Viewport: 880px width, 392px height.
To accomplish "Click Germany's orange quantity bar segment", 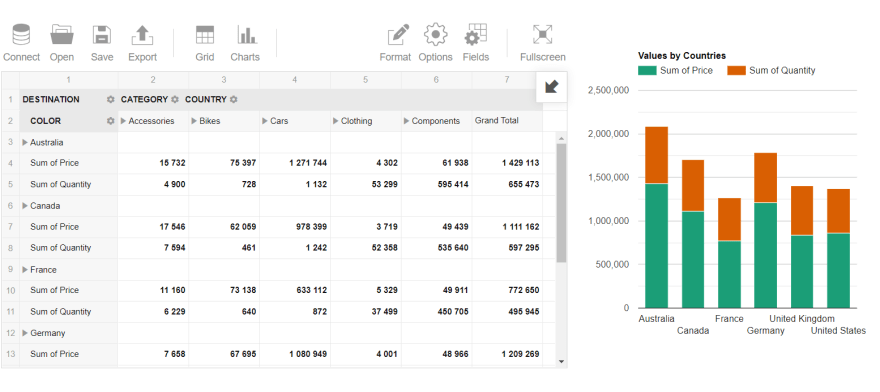I will 766,177.
